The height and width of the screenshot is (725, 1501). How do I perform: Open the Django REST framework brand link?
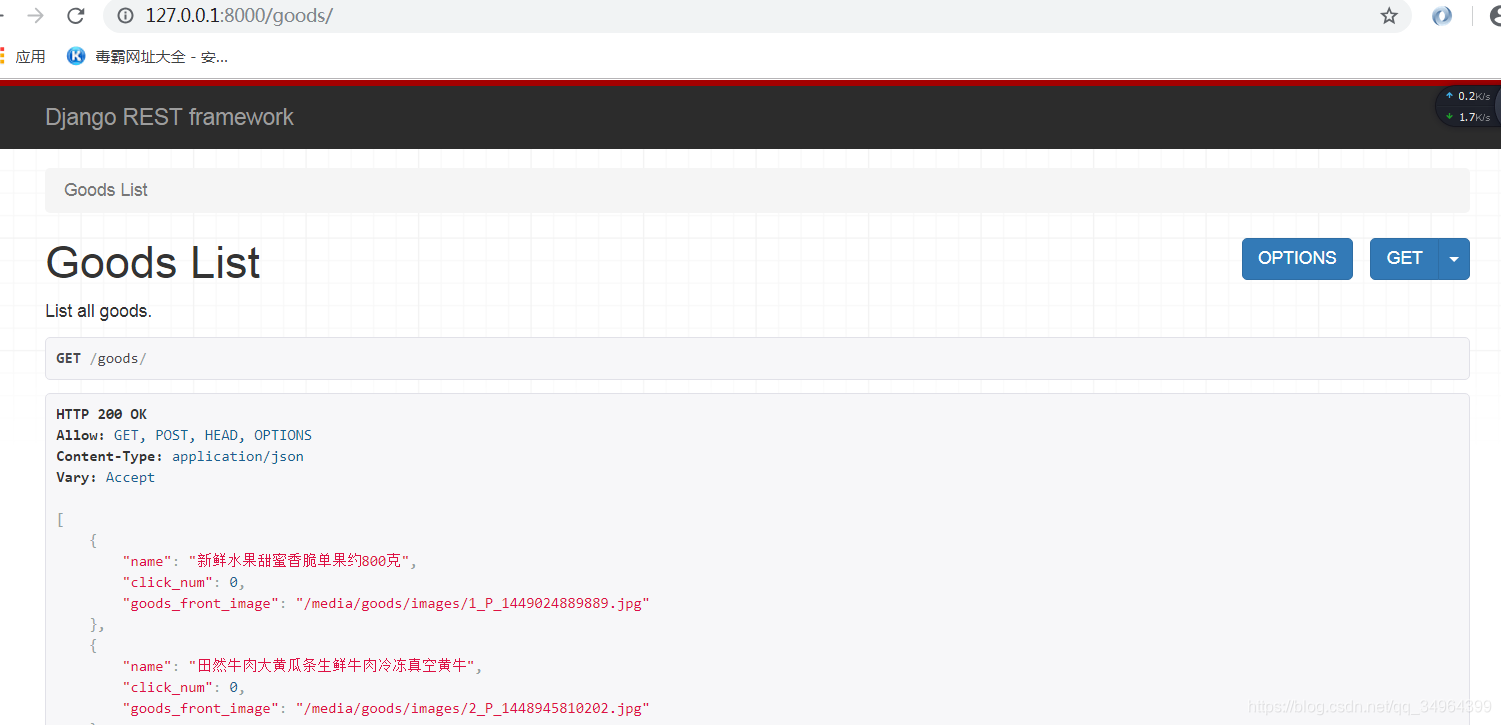tap(169, 117)
